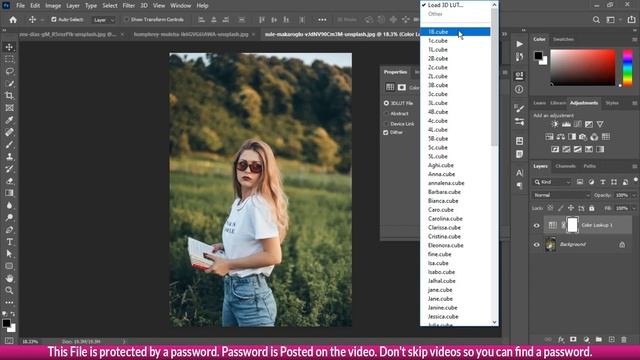
Task: Open the Info panel icon
Action: (519, 89)
